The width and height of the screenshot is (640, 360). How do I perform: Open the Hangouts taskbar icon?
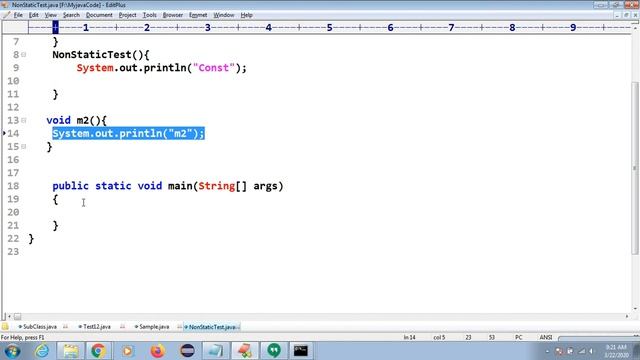(274, 351)
